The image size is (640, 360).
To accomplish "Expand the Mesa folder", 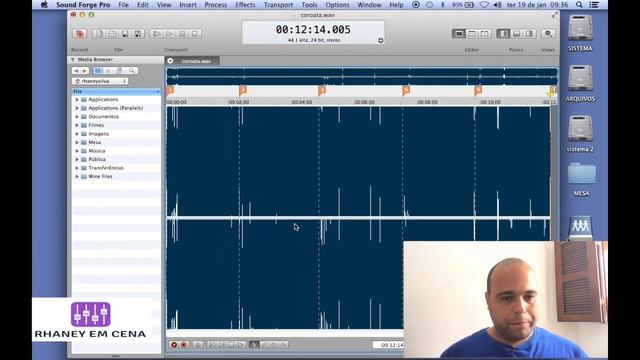I will click(77, 142).
